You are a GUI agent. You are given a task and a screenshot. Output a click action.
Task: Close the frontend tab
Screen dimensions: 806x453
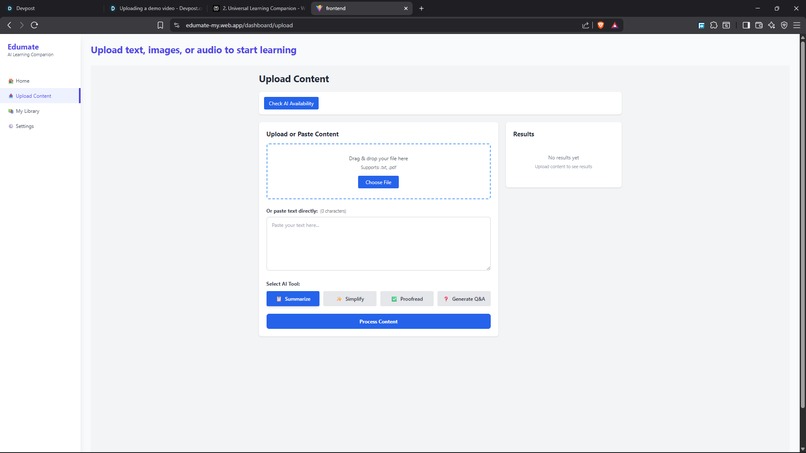406,8
